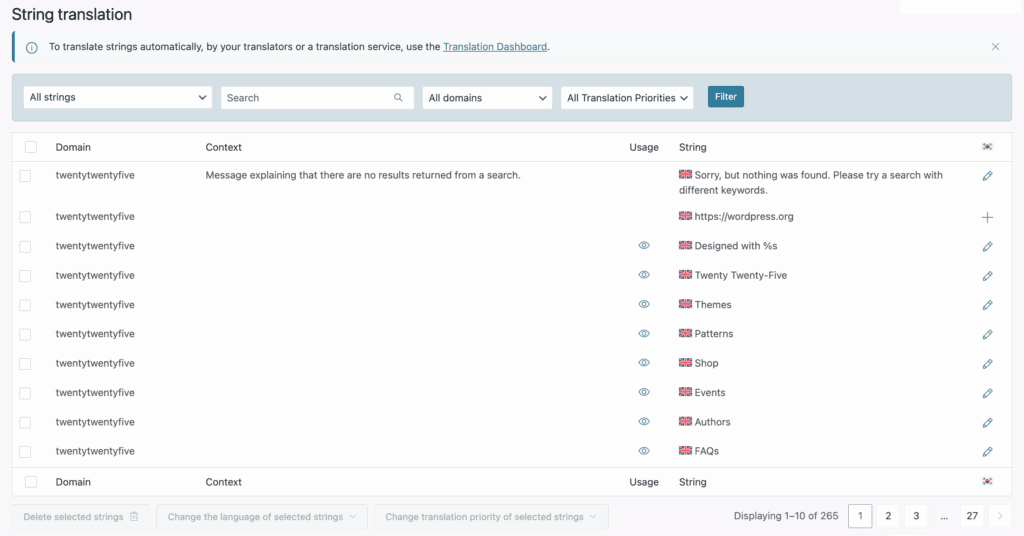Click 'Domain' column header
This screenshot has width=1024, height=536.
(73, 147)
